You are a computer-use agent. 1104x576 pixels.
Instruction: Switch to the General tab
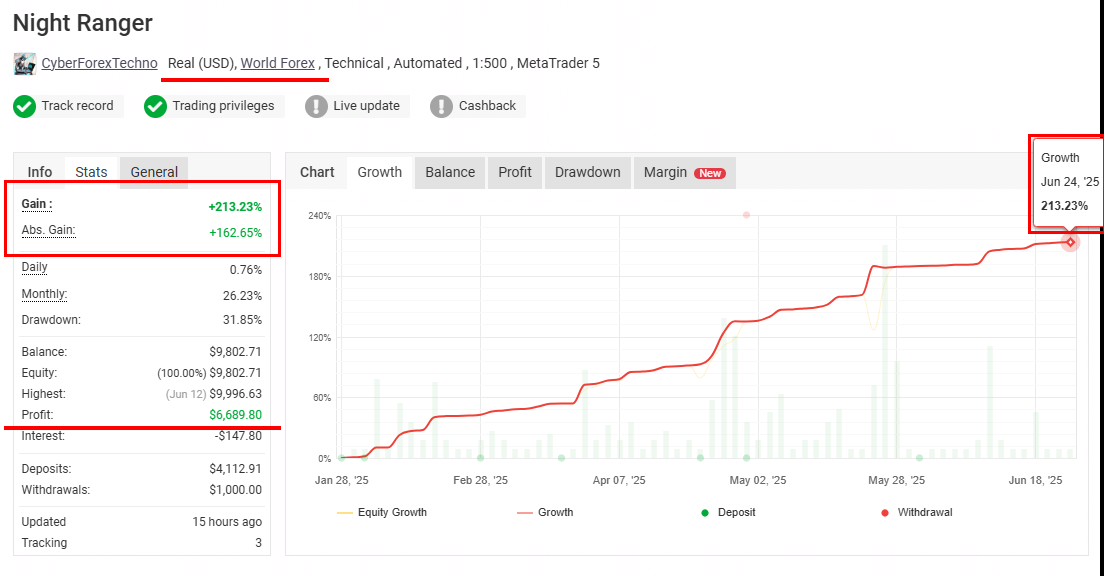153,172
